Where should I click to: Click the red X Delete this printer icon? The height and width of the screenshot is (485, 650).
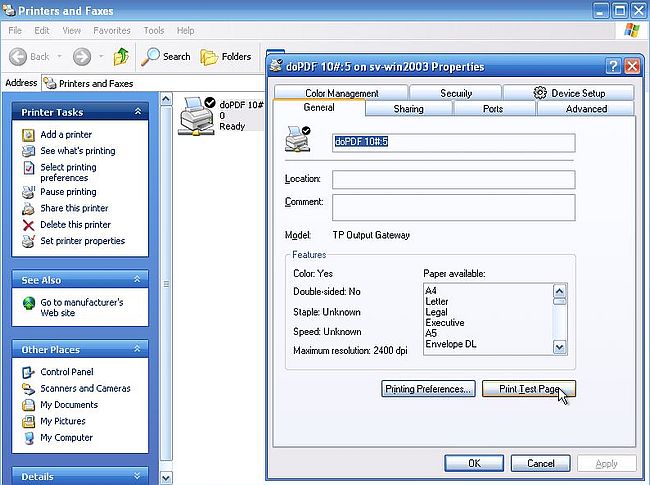click(28, 225)
